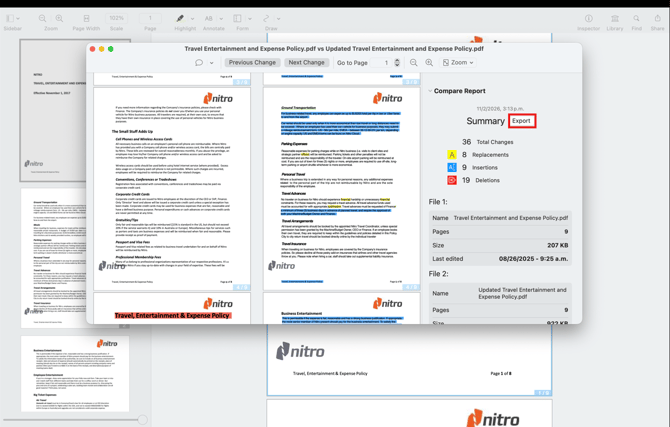Activate the Highlight pen tool
The width and height of the screenshot is (670, 427).
(x=180, y=18)
